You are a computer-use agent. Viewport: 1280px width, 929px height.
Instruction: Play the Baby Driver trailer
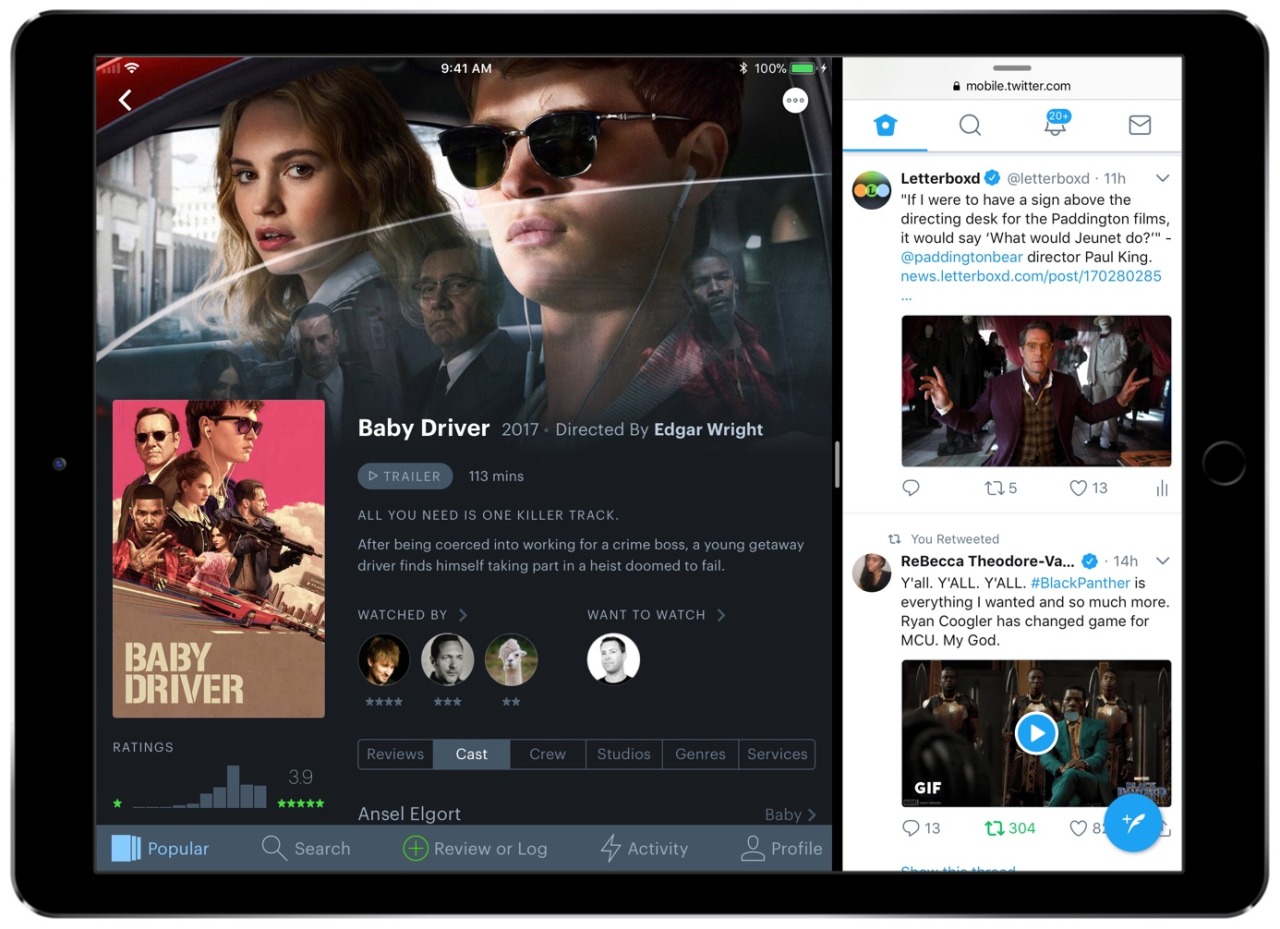[x=405, y=476]
